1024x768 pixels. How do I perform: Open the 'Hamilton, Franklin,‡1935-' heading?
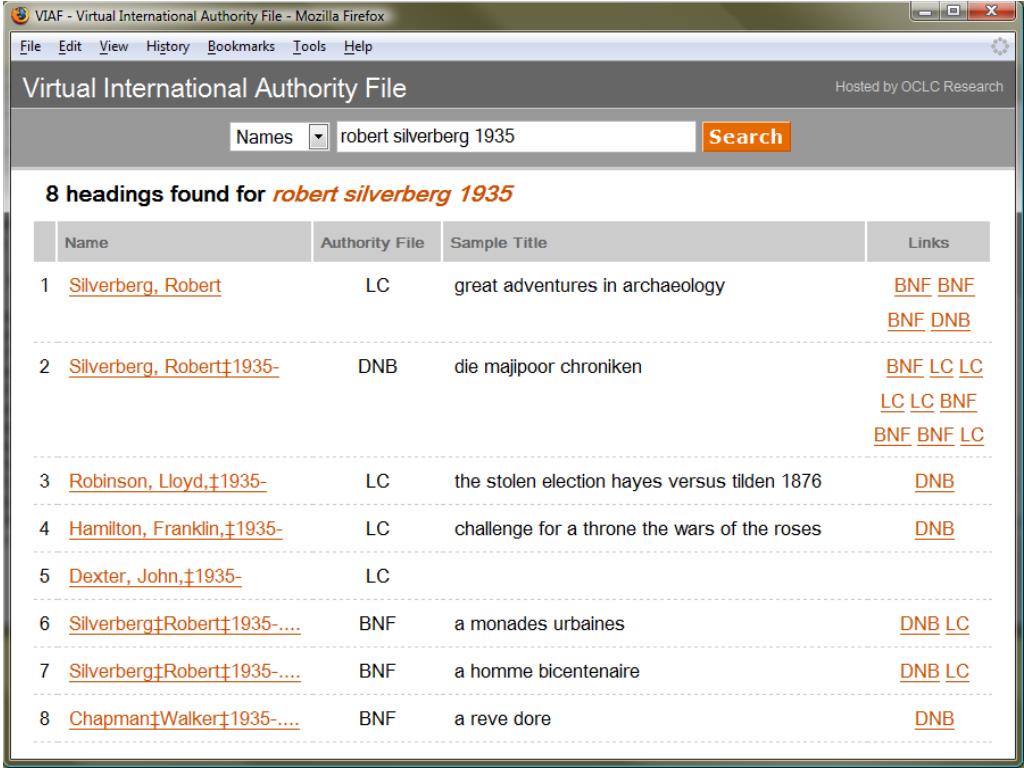176,529
